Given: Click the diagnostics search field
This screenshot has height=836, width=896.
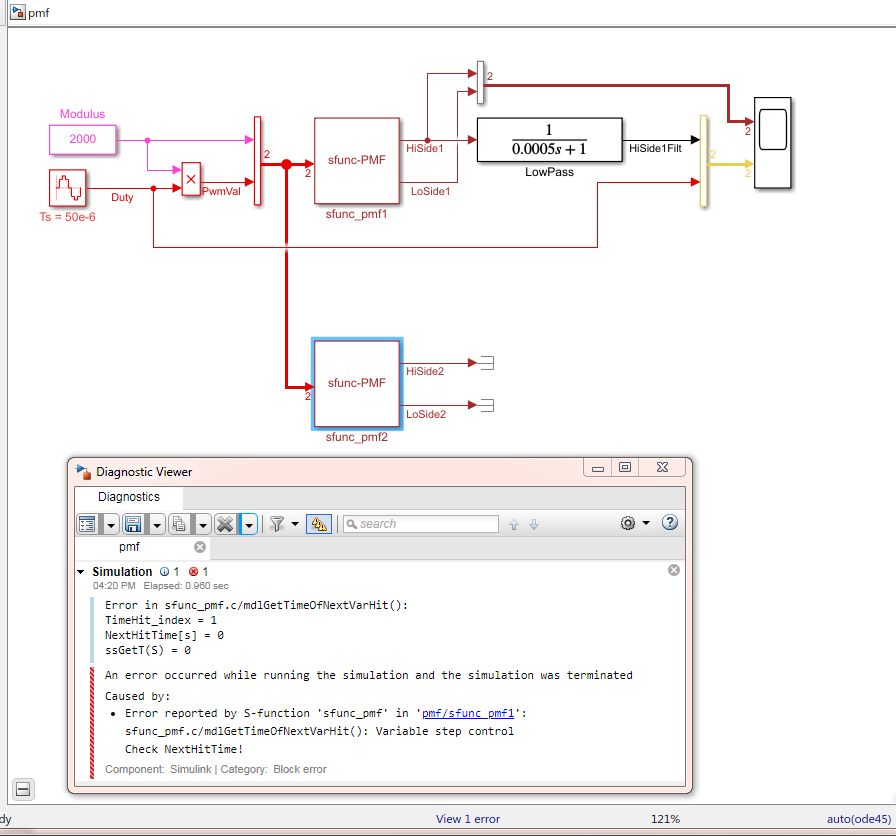Looking at the screenshot, I should coord(421,524).
